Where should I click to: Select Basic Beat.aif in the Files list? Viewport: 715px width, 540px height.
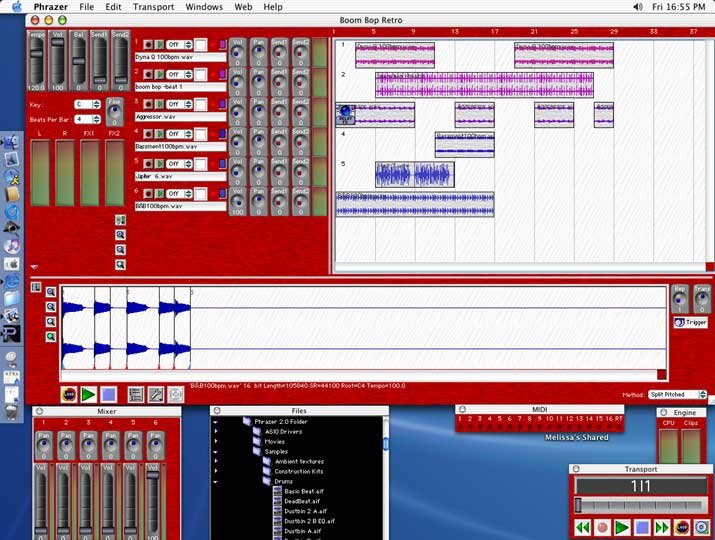[x=304, y=491]
